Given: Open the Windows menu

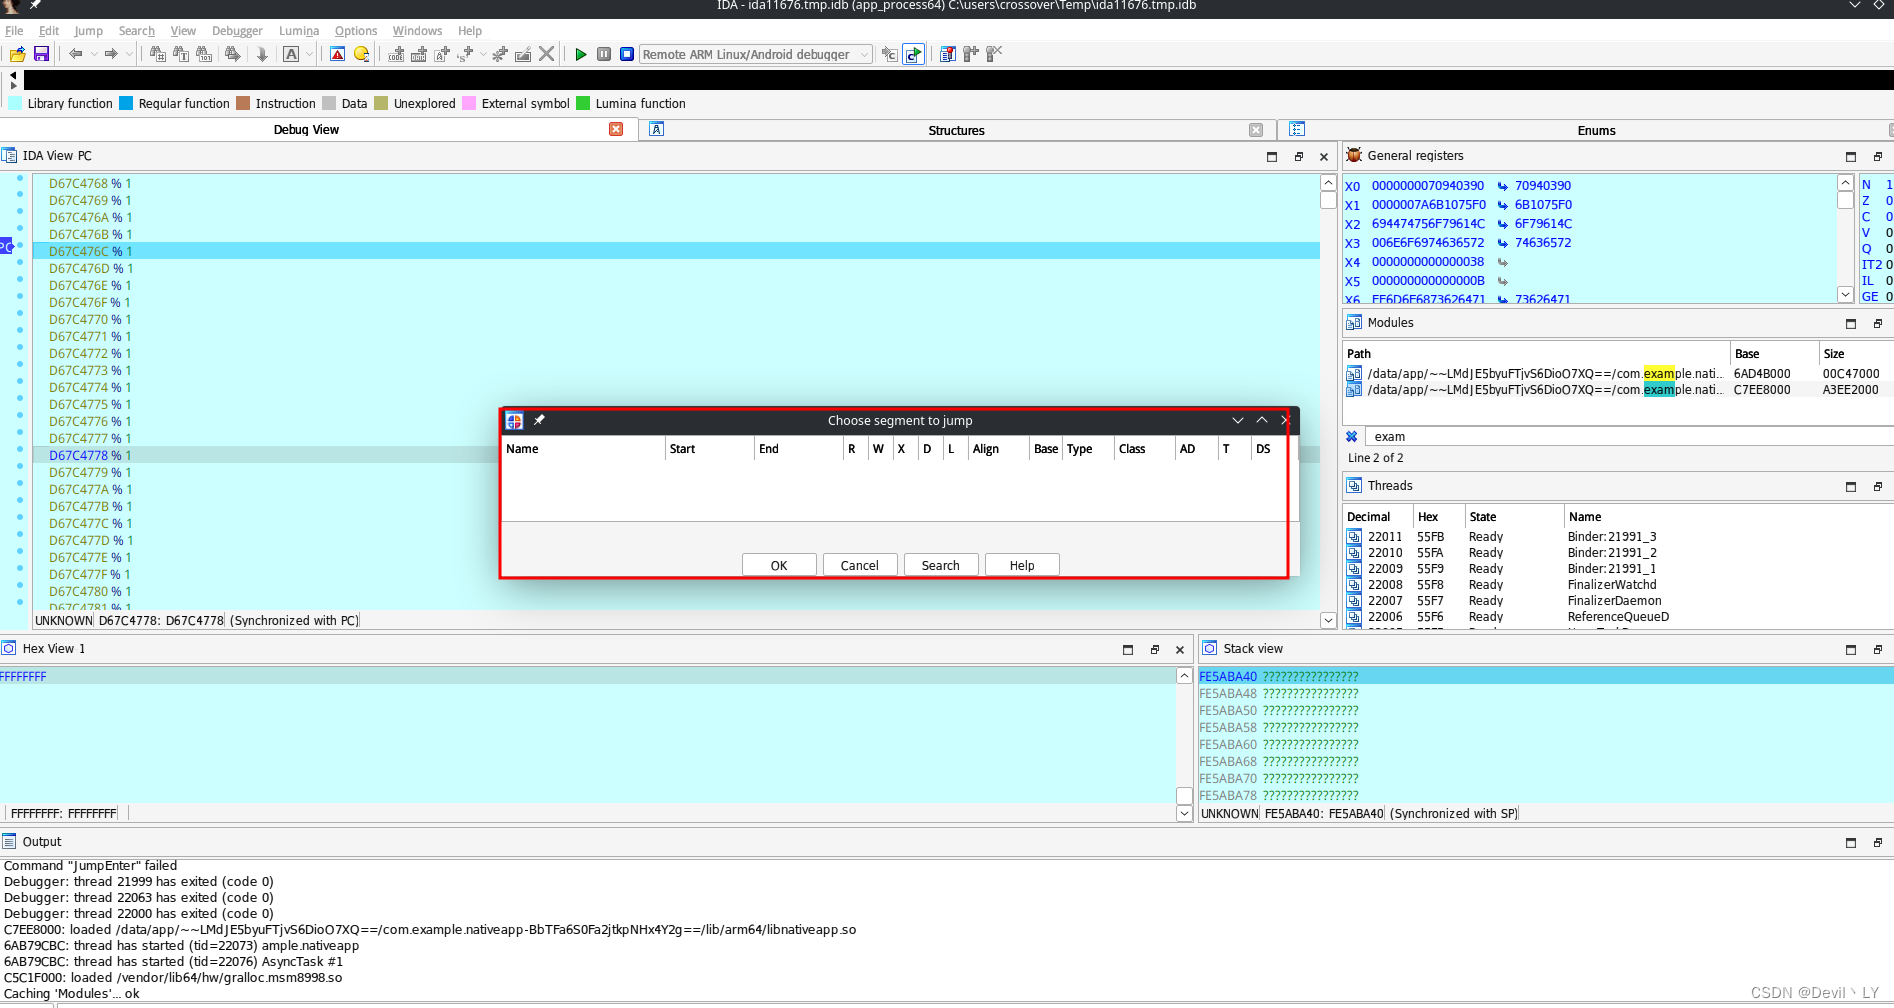Looking at the screenshot, I should tap(417, 31).
